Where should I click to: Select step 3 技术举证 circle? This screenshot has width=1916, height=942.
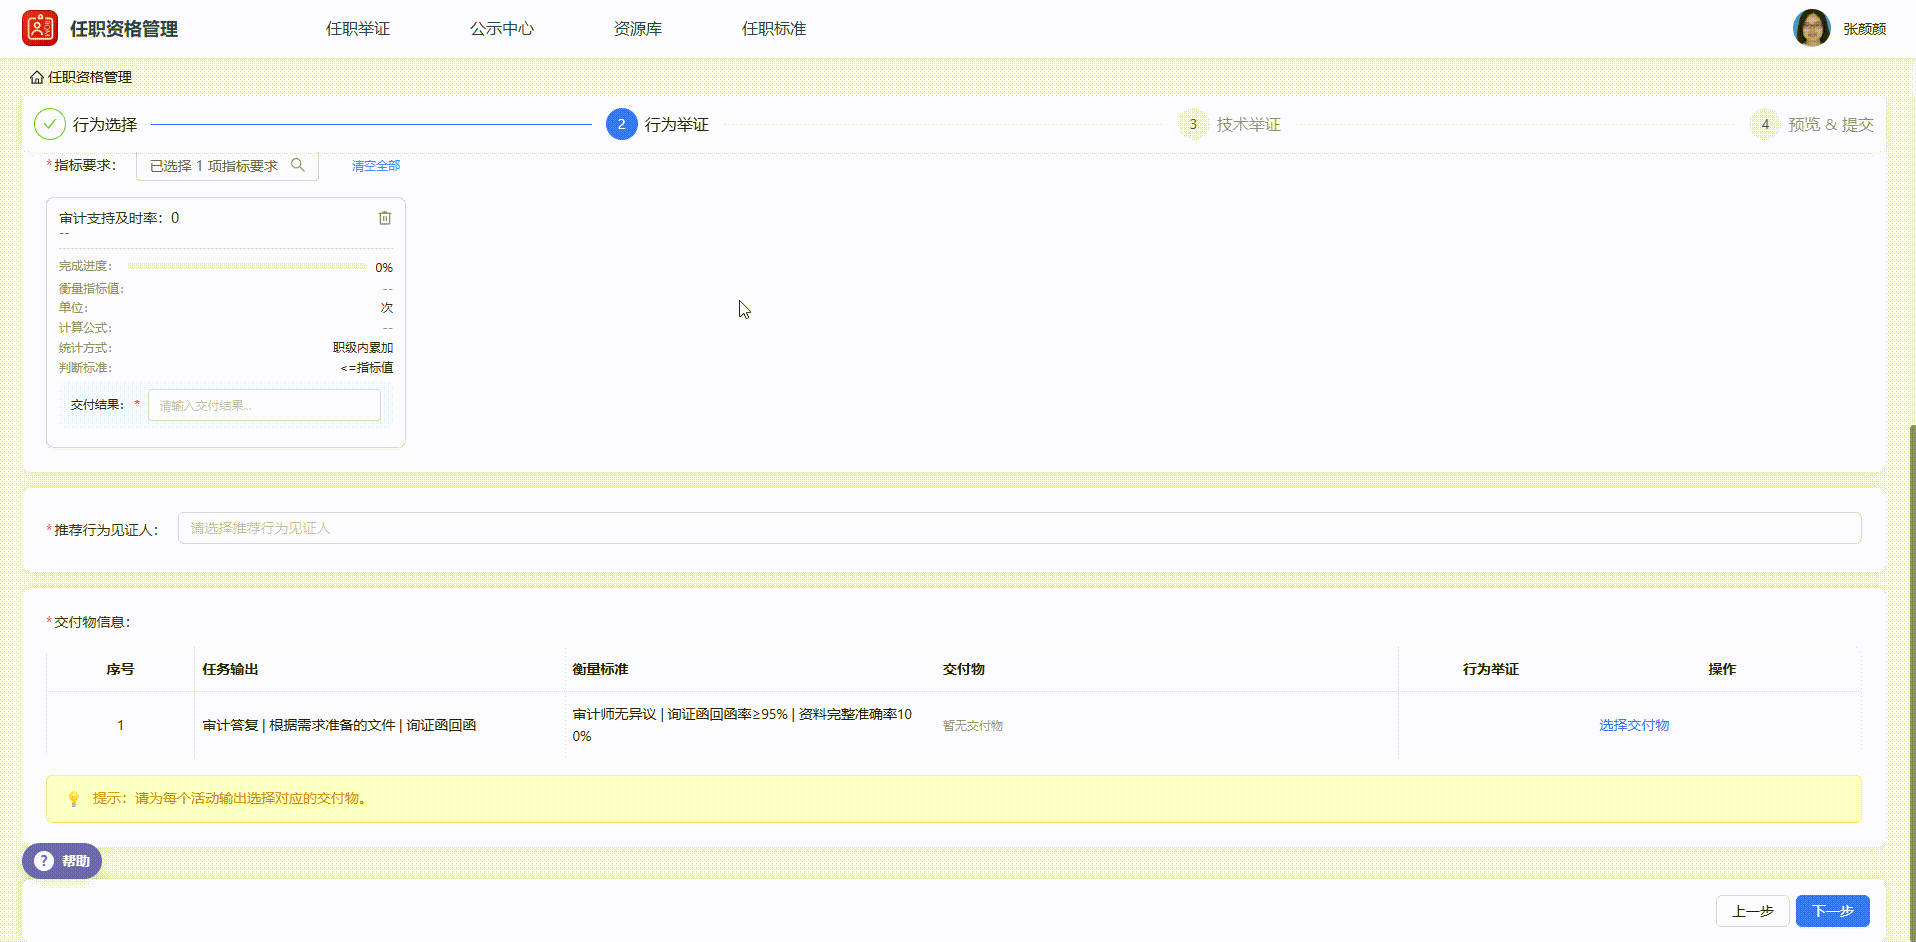pos(1193,123)
